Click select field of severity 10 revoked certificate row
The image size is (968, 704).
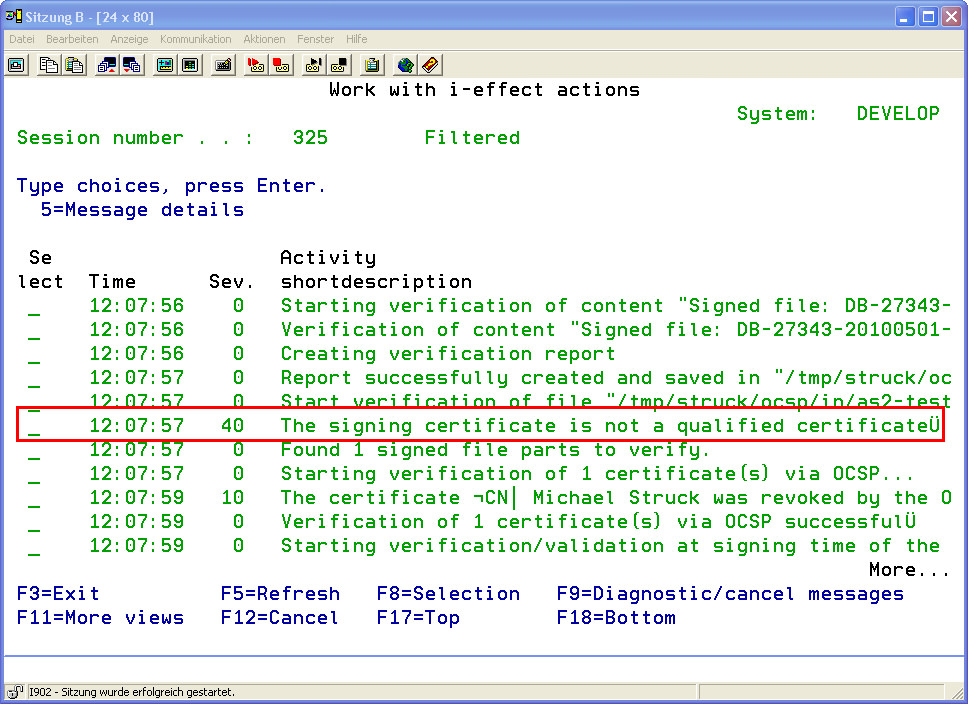(34, 499)
